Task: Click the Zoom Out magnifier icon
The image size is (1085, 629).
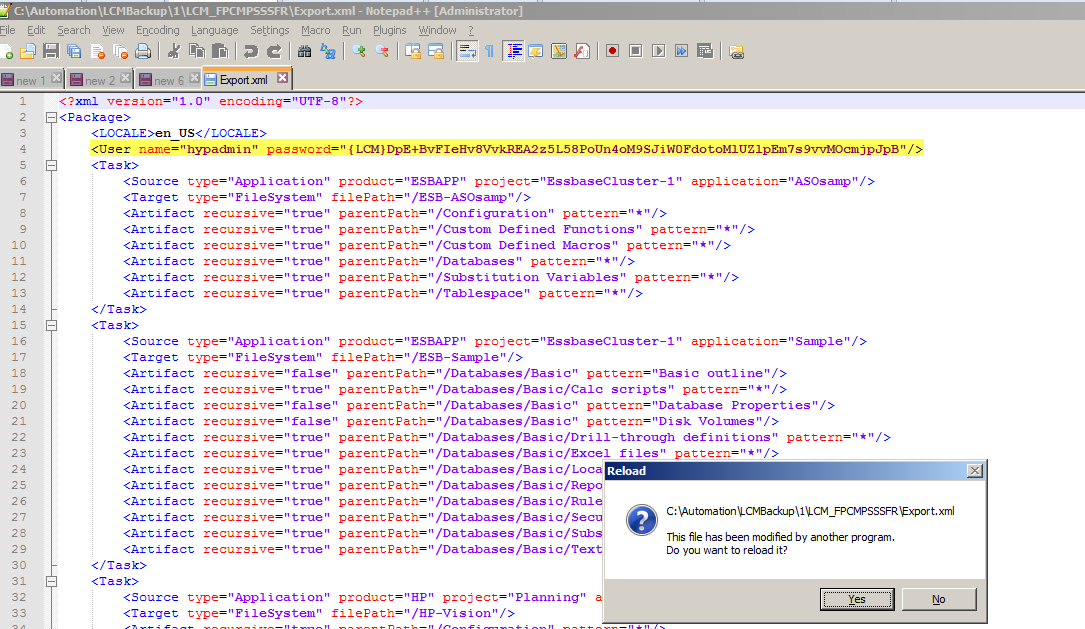Action: click(x=382, y=52)
